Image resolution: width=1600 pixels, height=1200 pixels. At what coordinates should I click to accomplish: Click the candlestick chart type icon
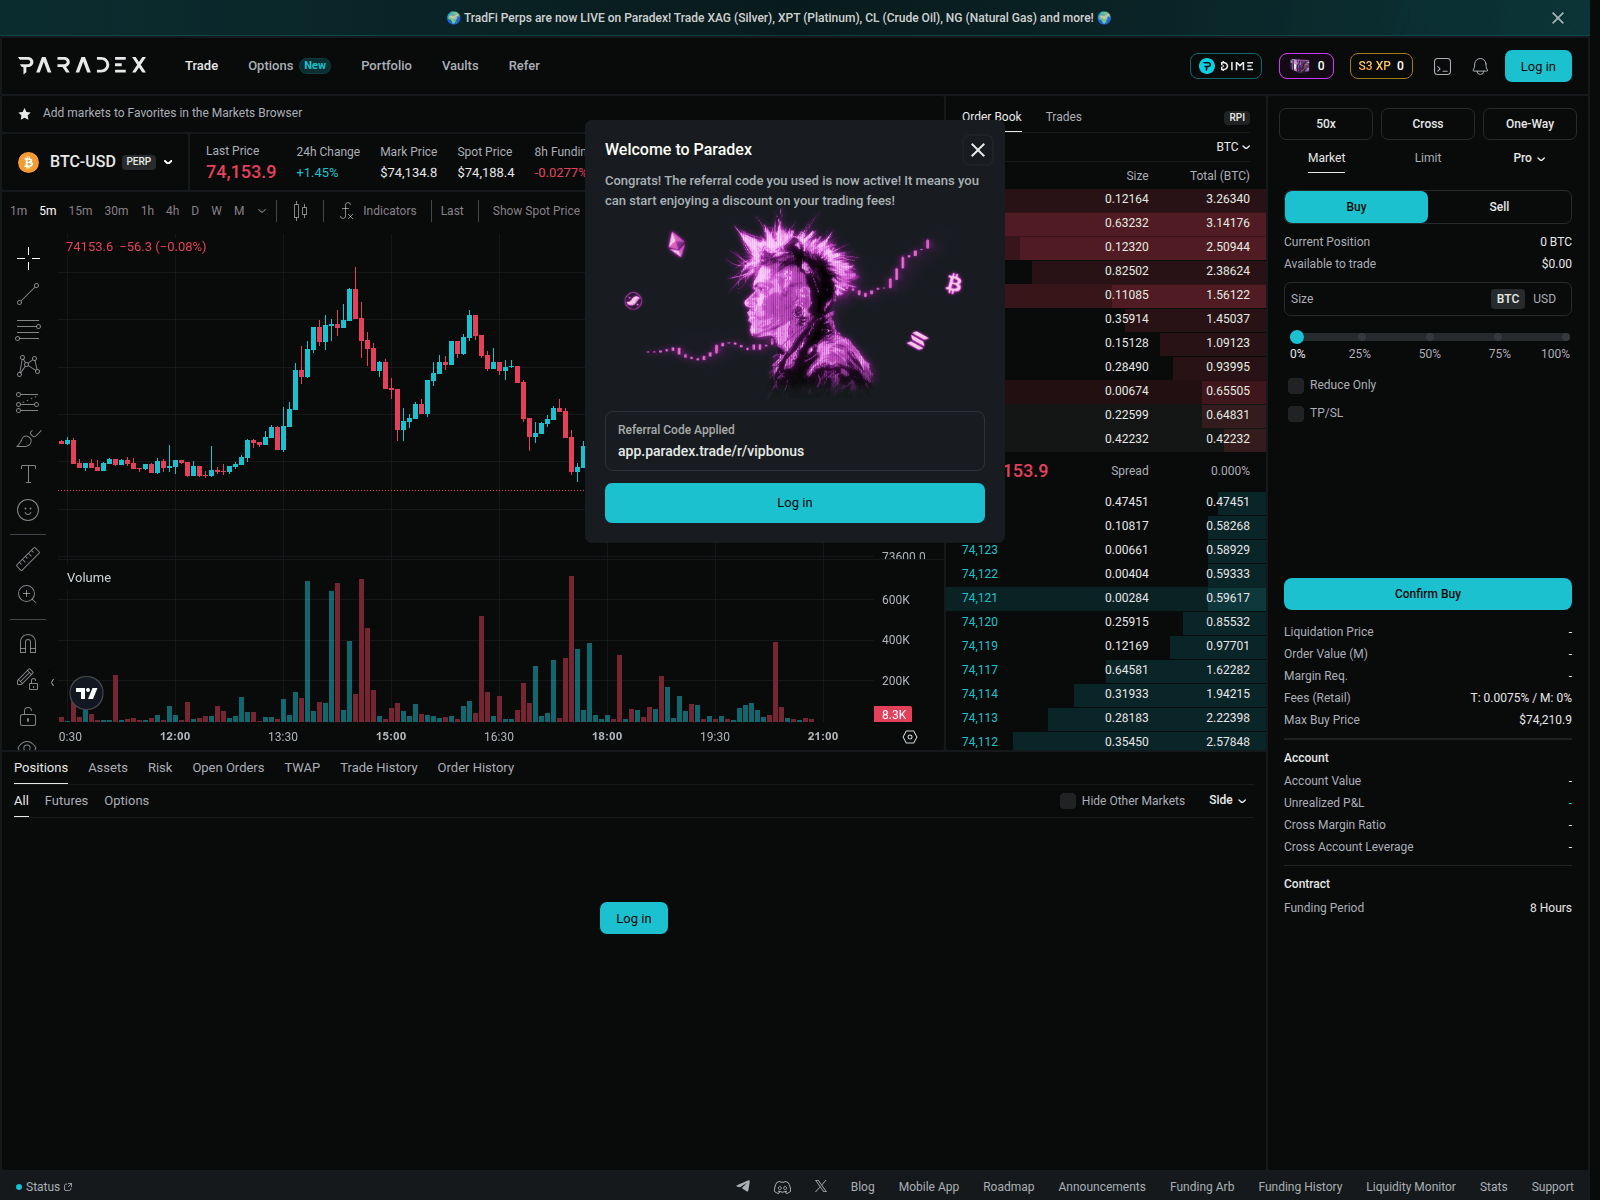[300, 211]
